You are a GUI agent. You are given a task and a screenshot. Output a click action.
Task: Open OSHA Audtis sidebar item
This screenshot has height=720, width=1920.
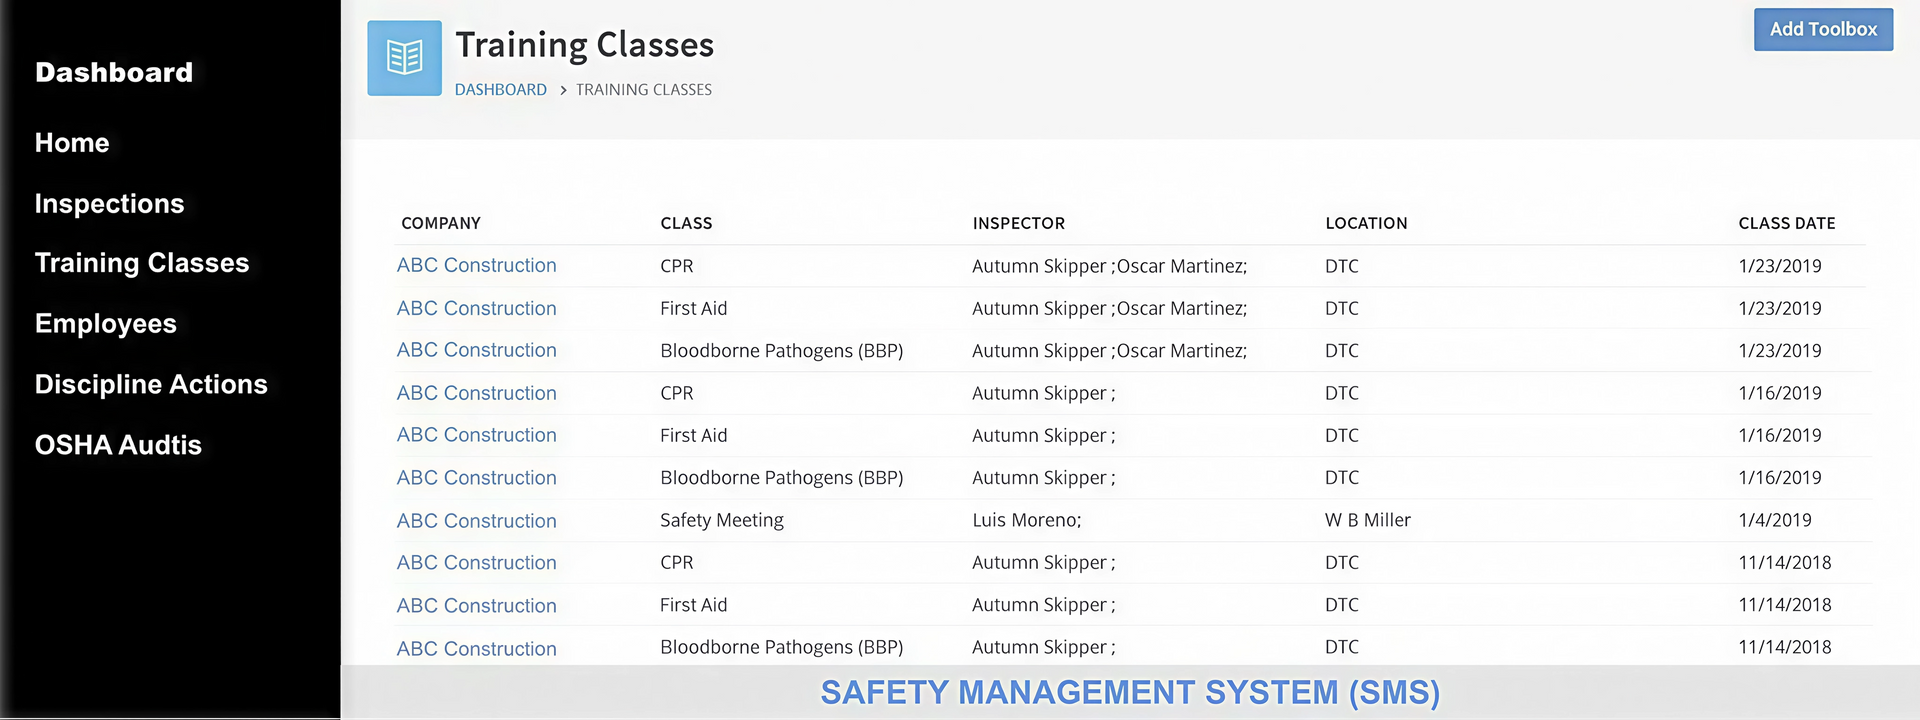click(x=118, y=445)
